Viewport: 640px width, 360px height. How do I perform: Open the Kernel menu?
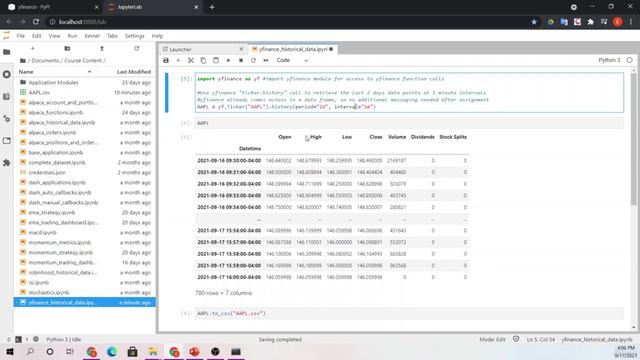tap(92, 36)
